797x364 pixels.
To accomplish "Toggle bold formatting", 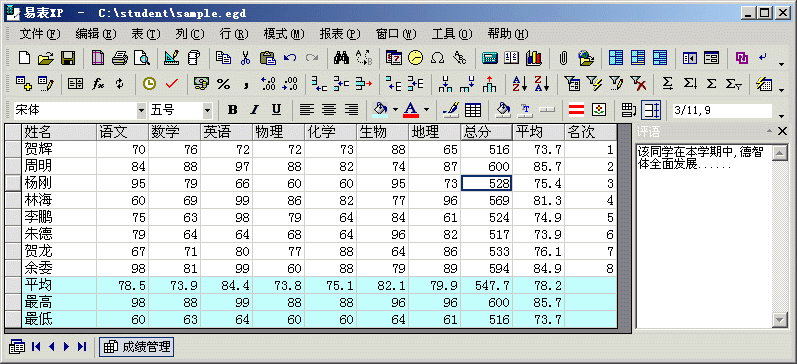I will (232, 109).
